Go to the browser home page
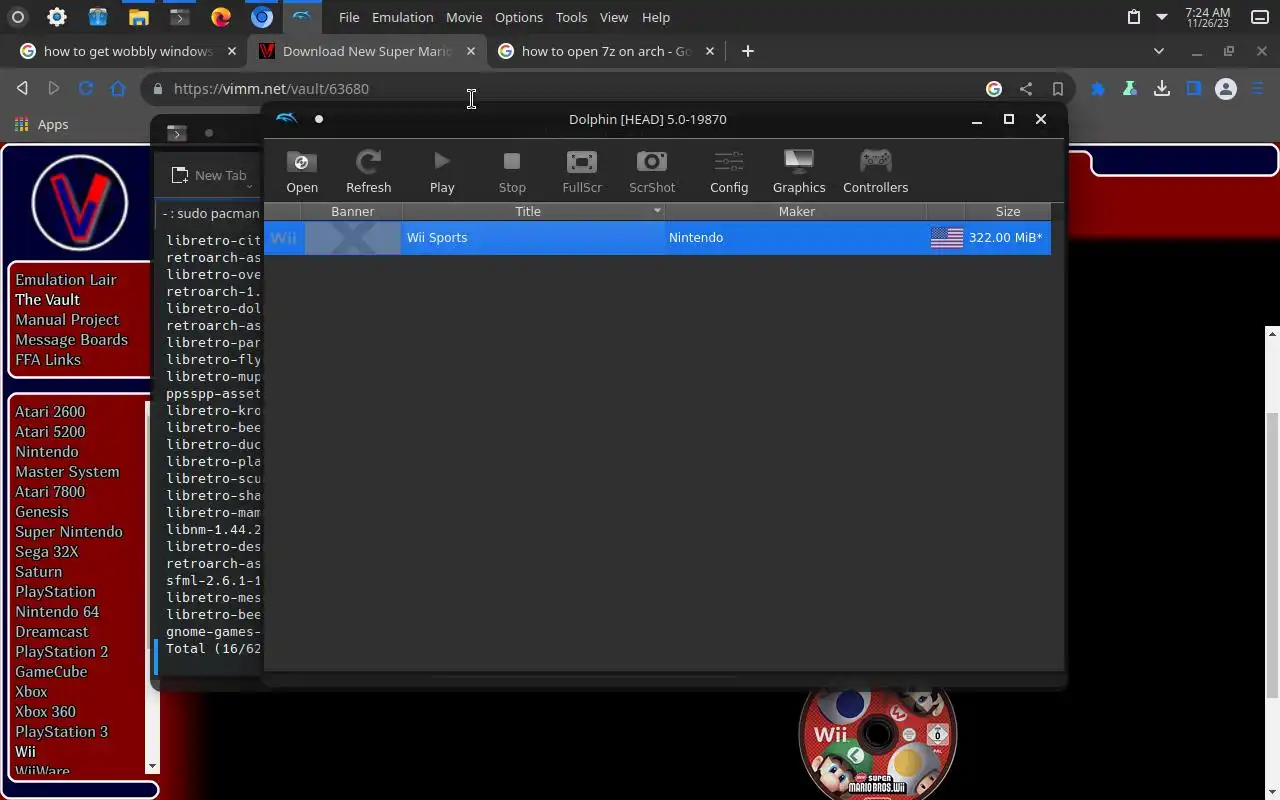Viewport: 1280px width, 800px height. (x=118, y=88)
